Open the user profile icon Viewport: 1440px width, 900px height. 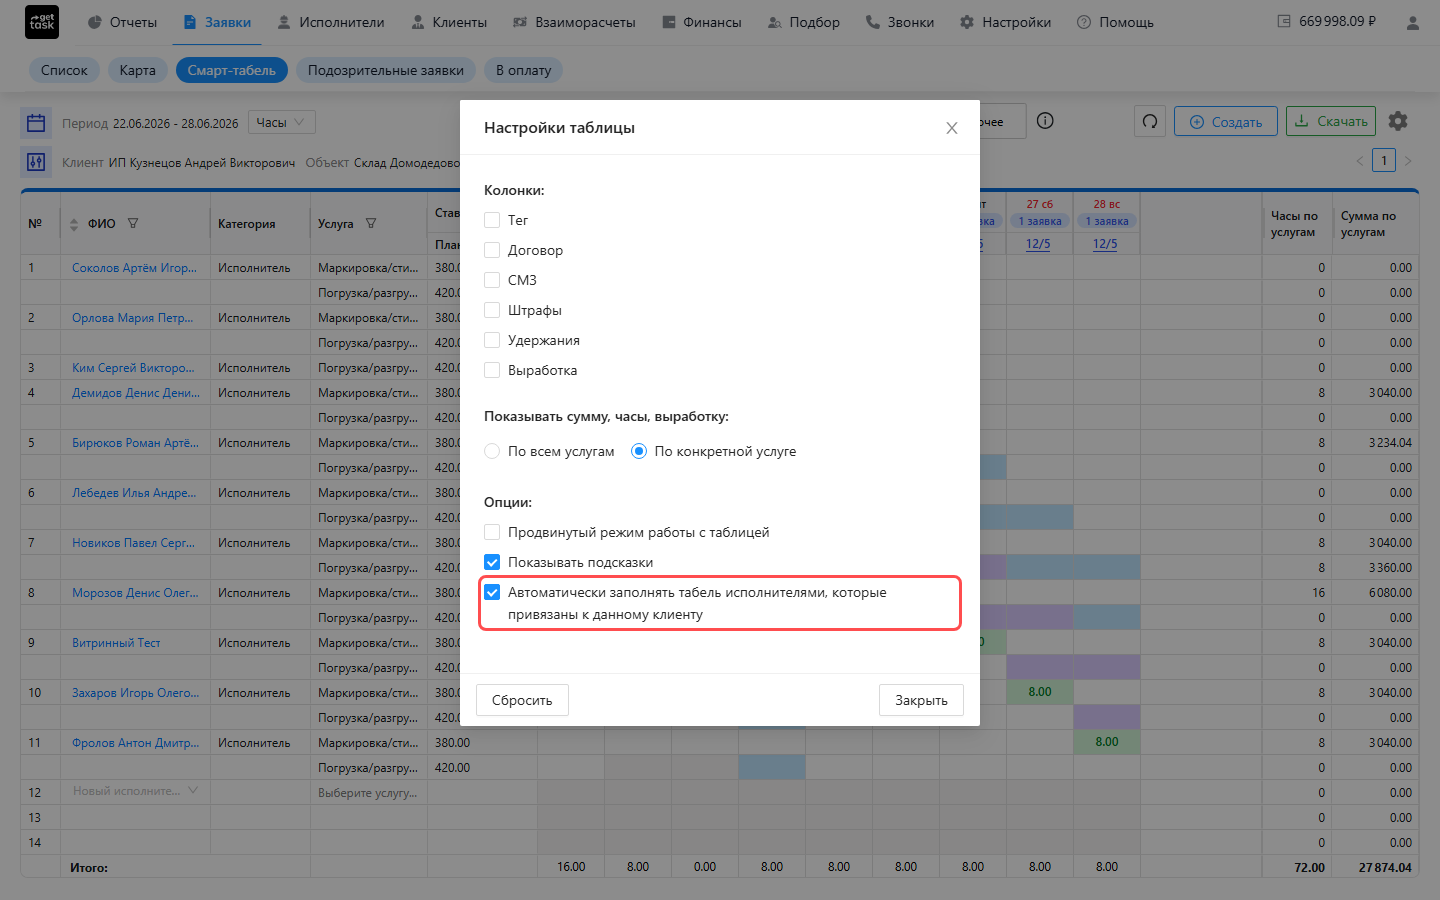coord(1412,22)
